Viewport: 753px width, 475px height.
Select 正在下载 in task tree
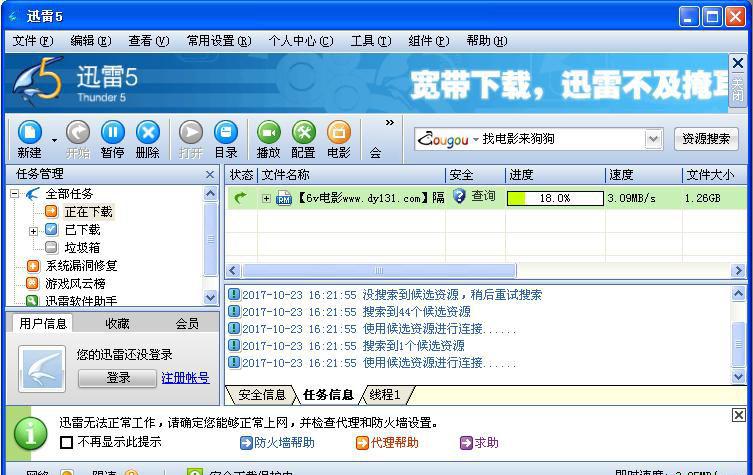(x=88, y=212)
